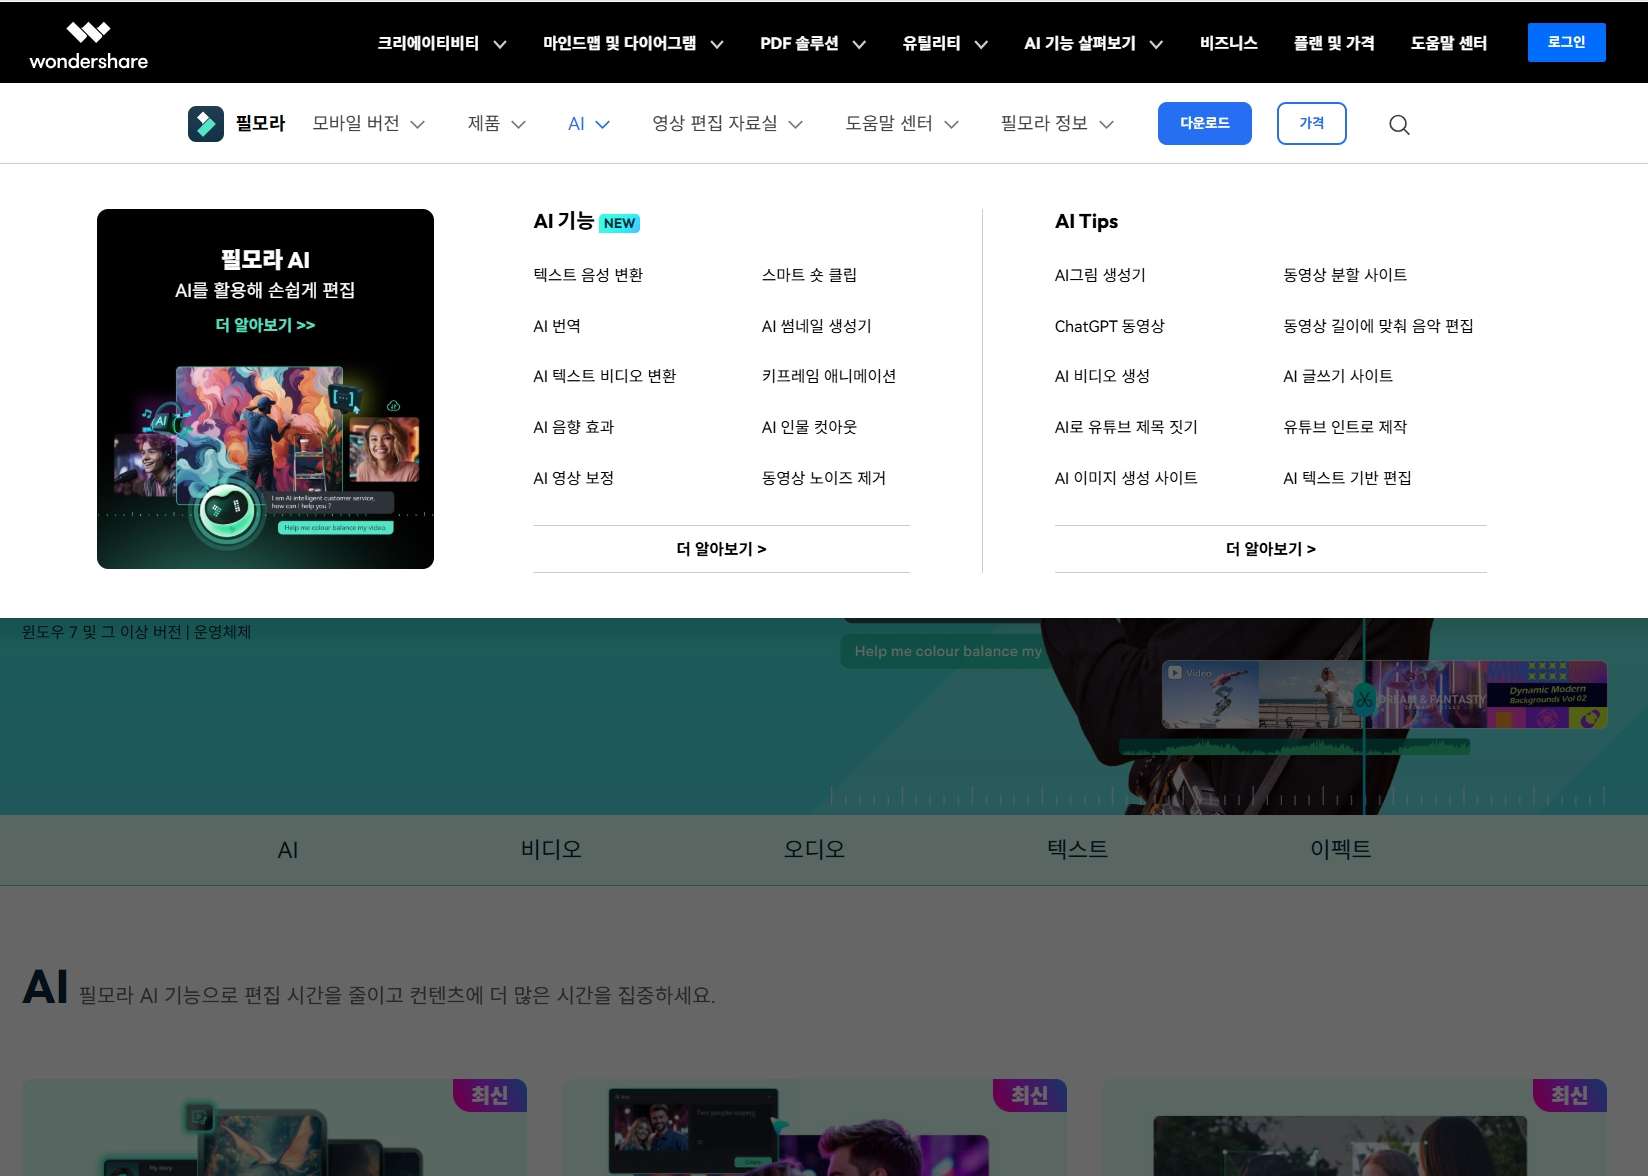
Task: Expand the 크리에이티비티 dropdown
Action: [x=441, y=43]
